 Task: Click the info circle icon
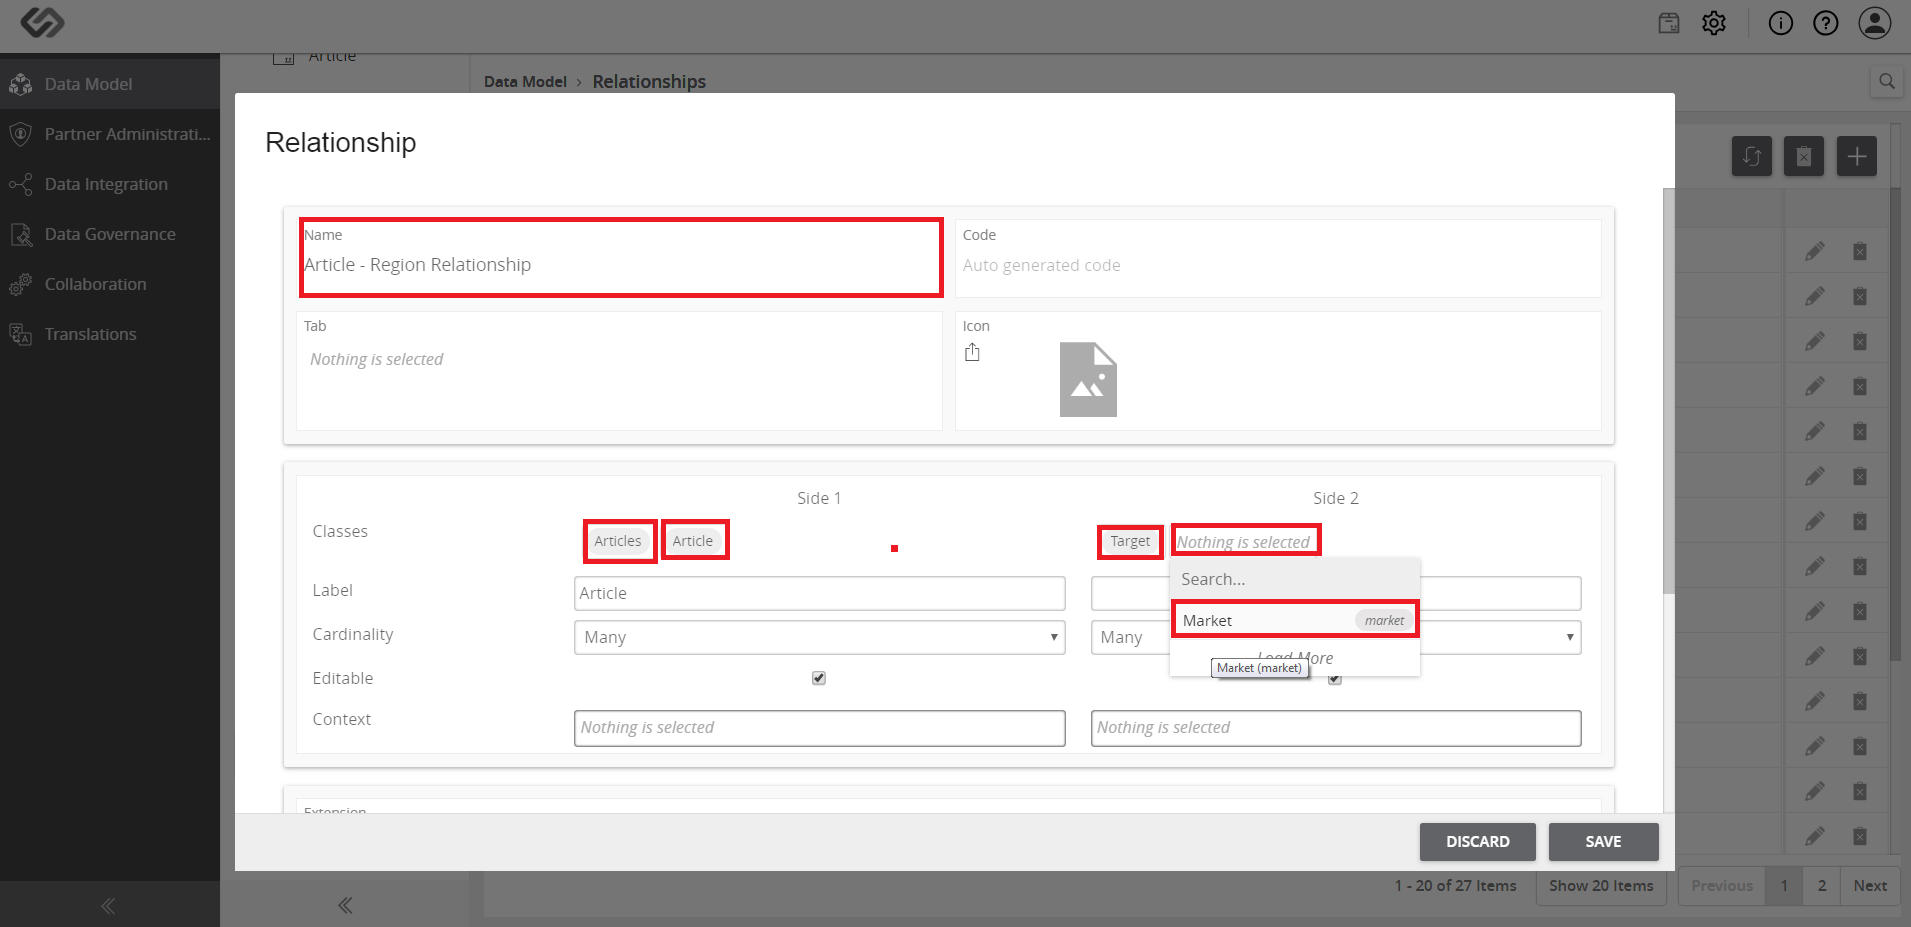point(1781,23)
